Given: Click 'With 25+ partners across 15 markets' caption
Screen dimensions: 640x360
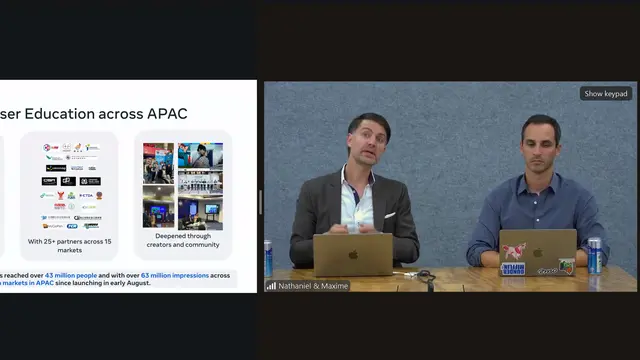Looking at the screenshot, I should [69, 246].
